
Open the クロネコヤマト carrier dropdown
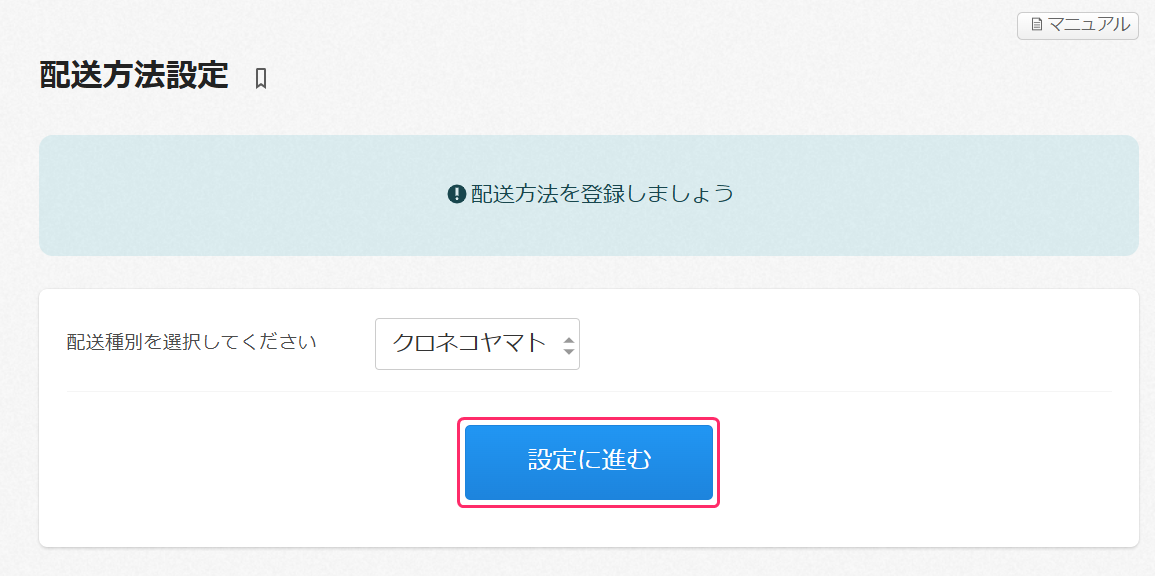coord(478,343)
